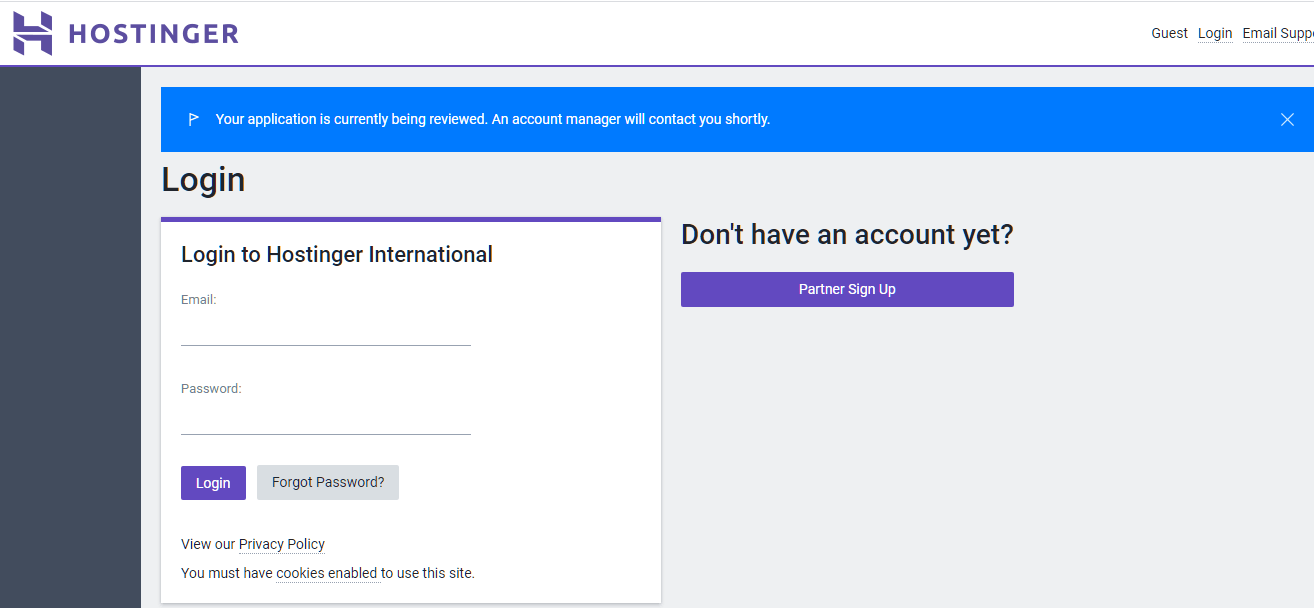This screenshot has width=1314, height=608.
Task: Click the large Login page title
Action: [203, 179]
